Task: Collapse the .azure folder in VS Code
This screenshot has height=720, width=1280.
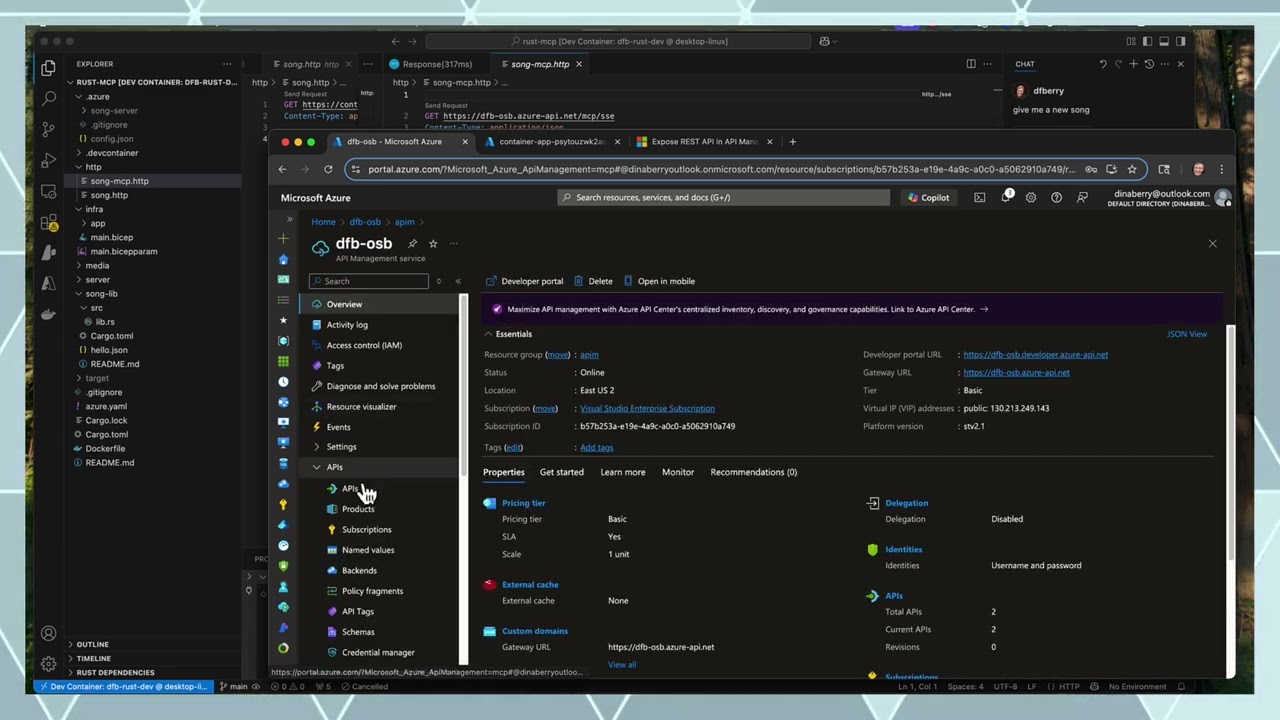Action: click(79, 97)
